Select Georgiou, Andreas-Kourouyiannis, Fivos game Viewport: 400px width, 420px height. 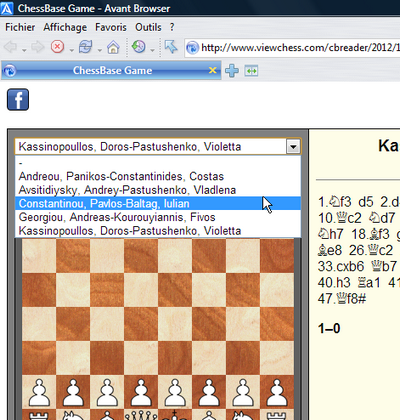pos(158,217)
